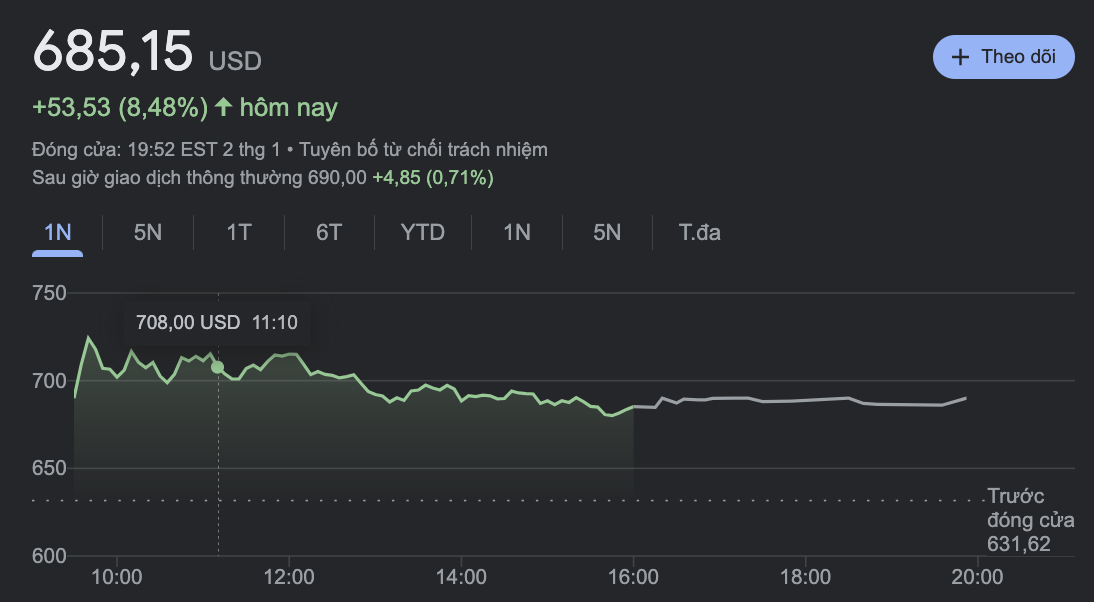Click the green up arrow beside hôm nay

pos(223,107)
